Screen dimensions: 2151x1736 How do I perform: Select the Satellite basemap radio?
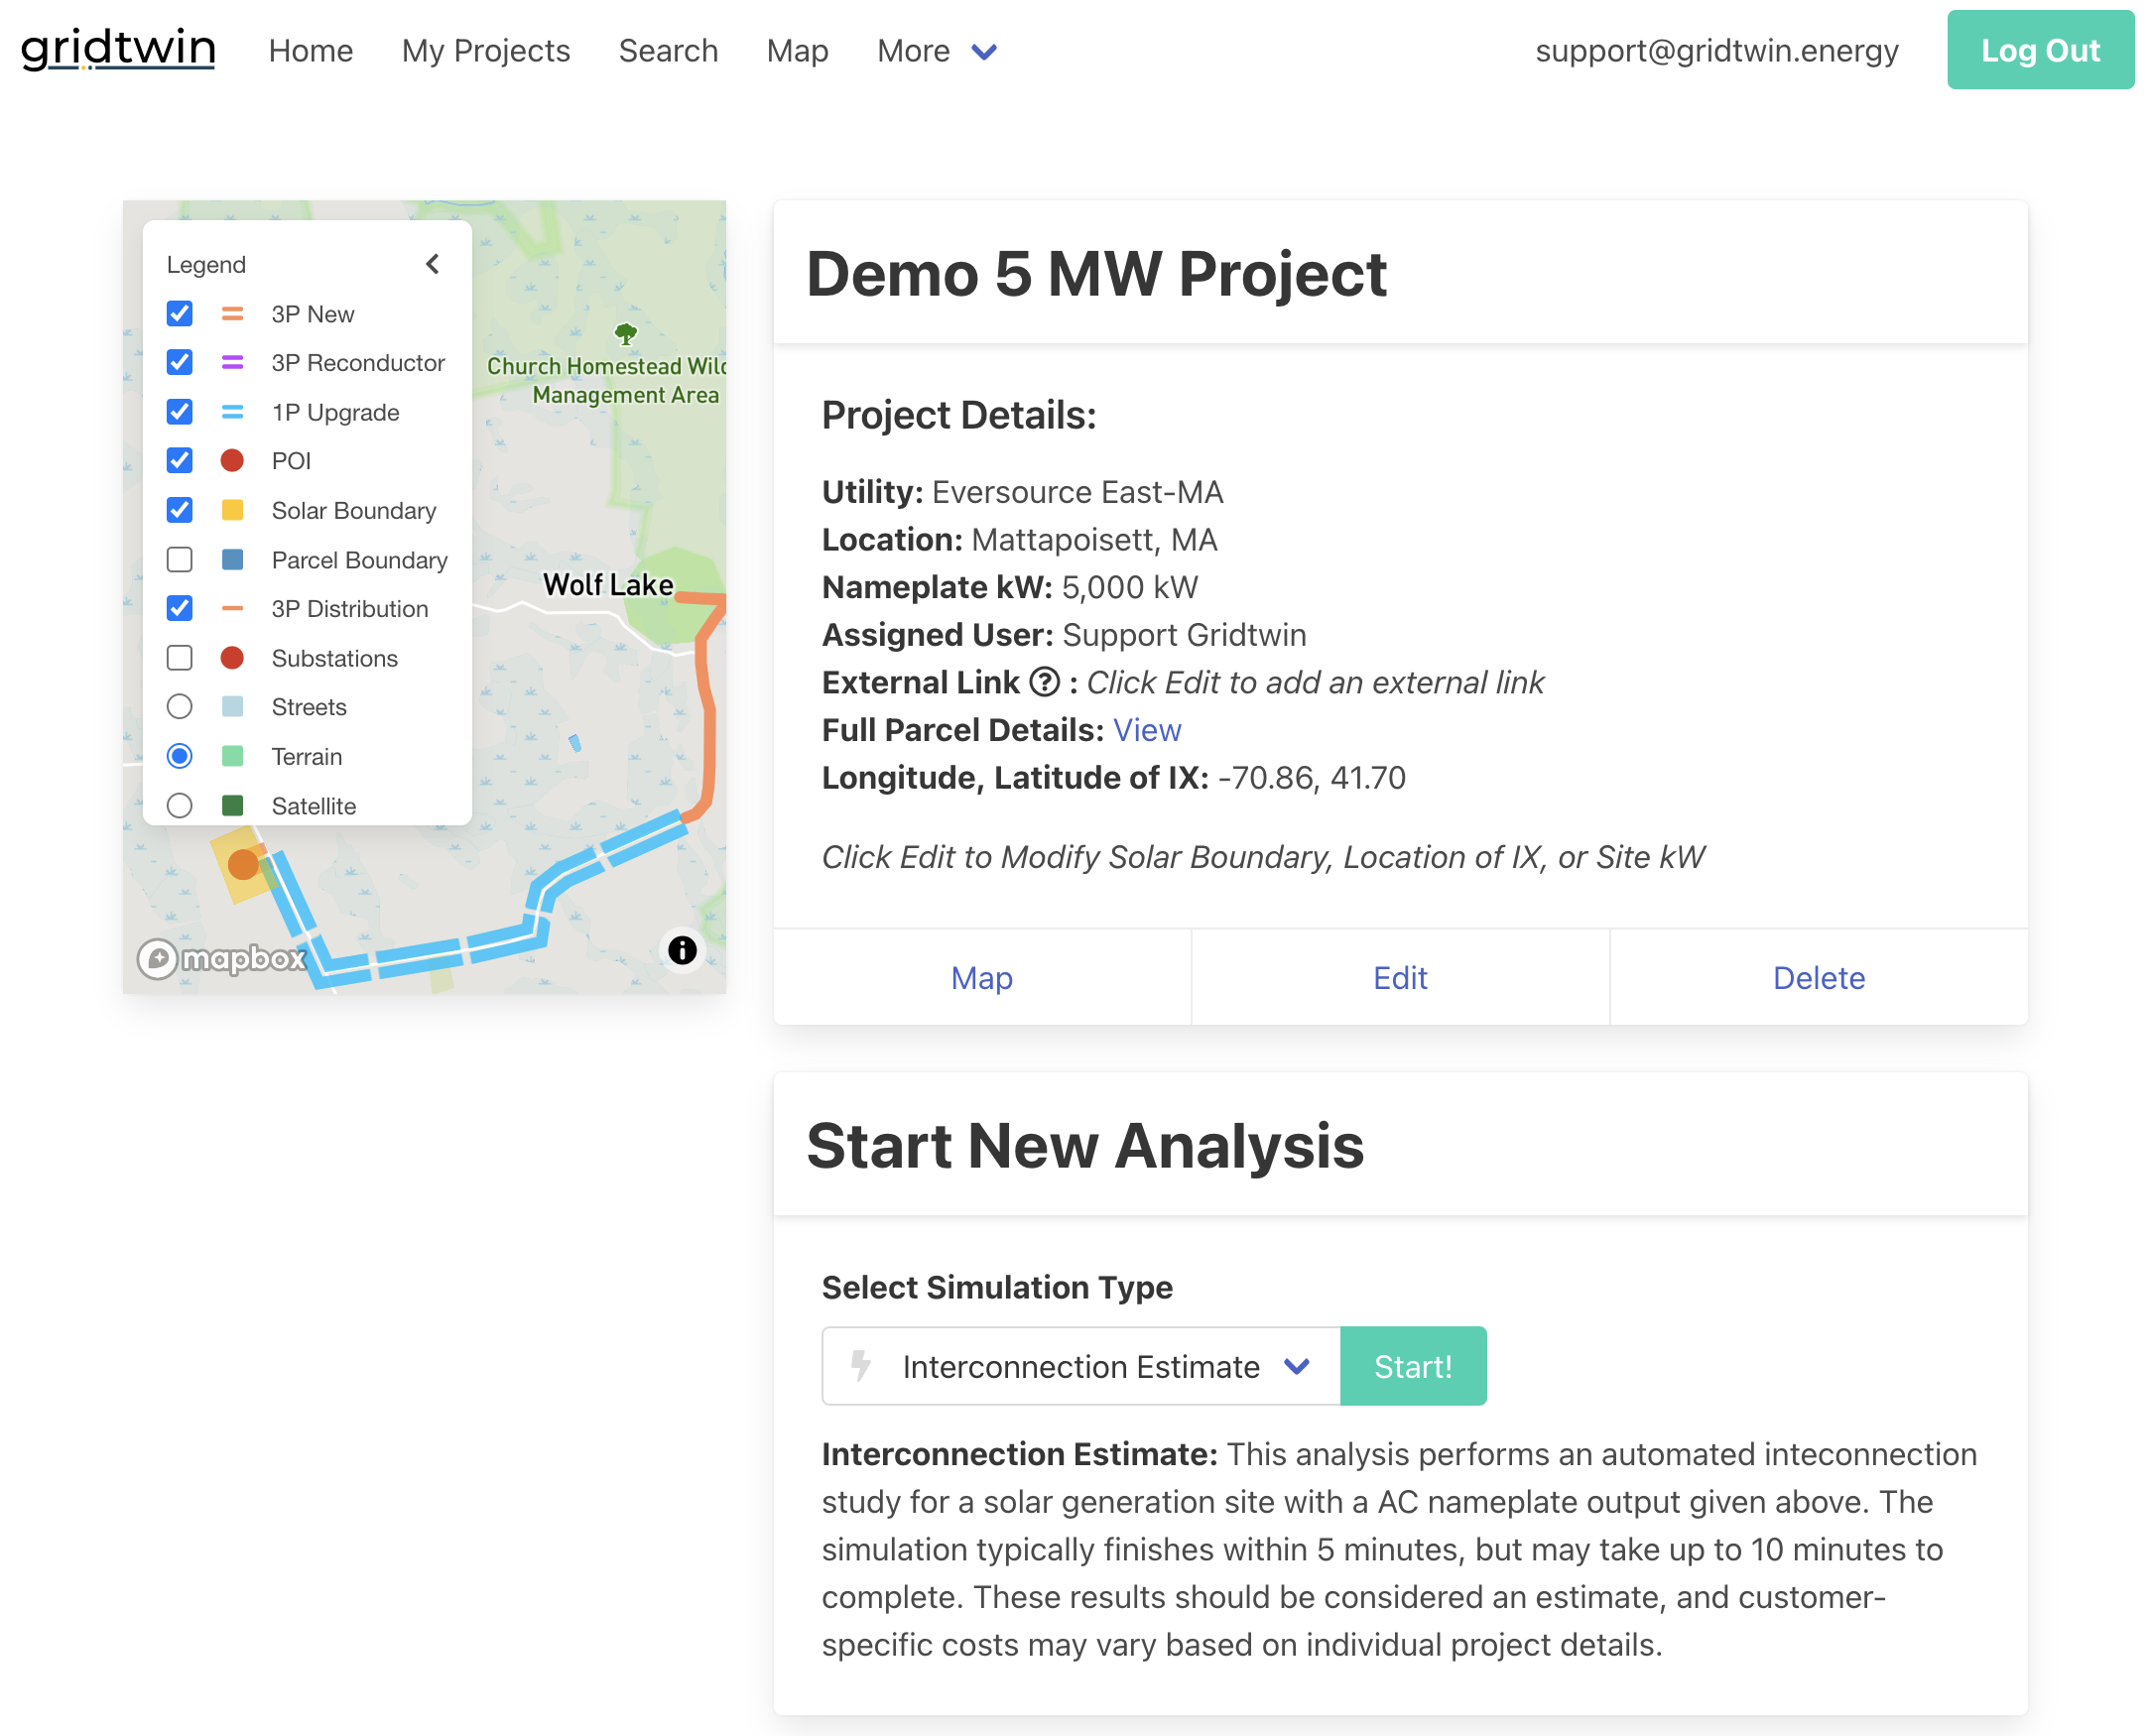(x=180, y=805)
